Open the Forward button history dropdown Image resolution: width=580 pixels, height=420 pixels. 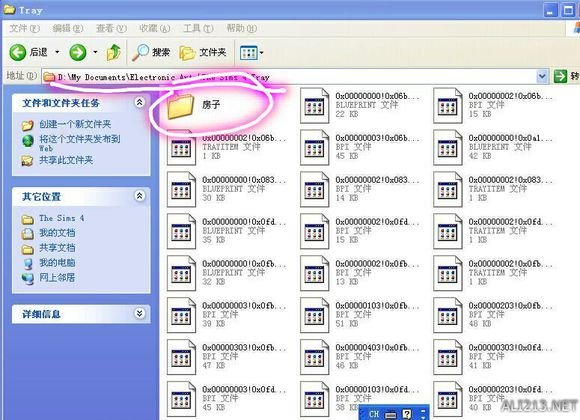(x=95, y=52)
